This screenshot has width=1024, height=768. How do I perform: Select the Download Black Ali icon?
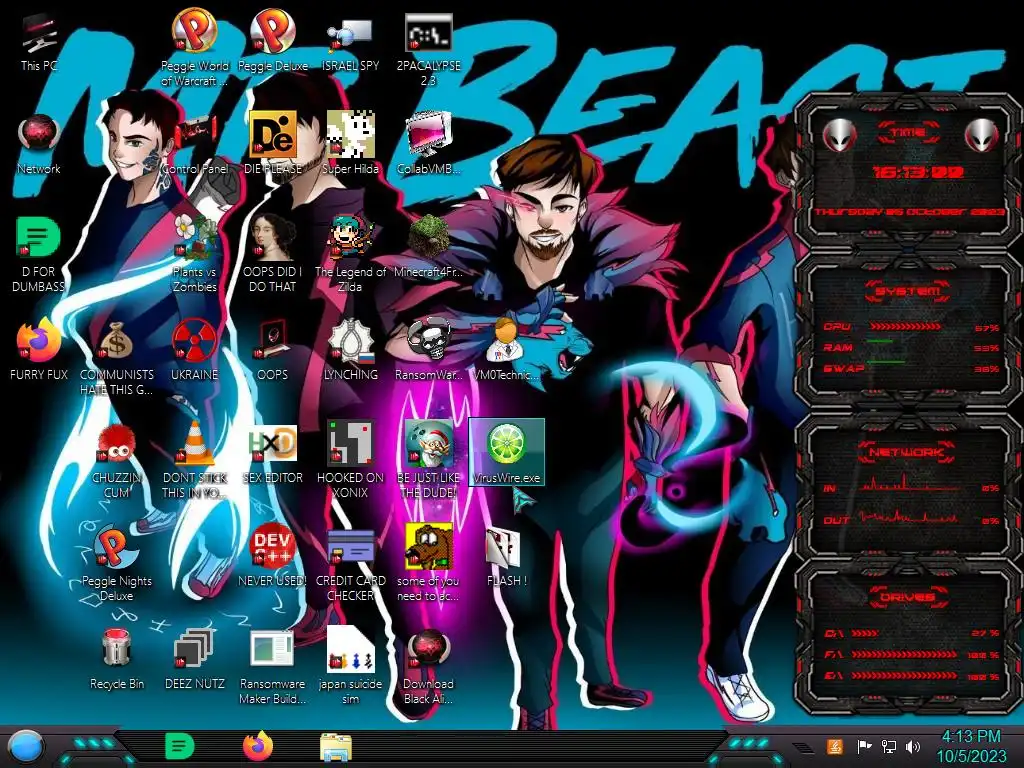[x=428, y=667]
